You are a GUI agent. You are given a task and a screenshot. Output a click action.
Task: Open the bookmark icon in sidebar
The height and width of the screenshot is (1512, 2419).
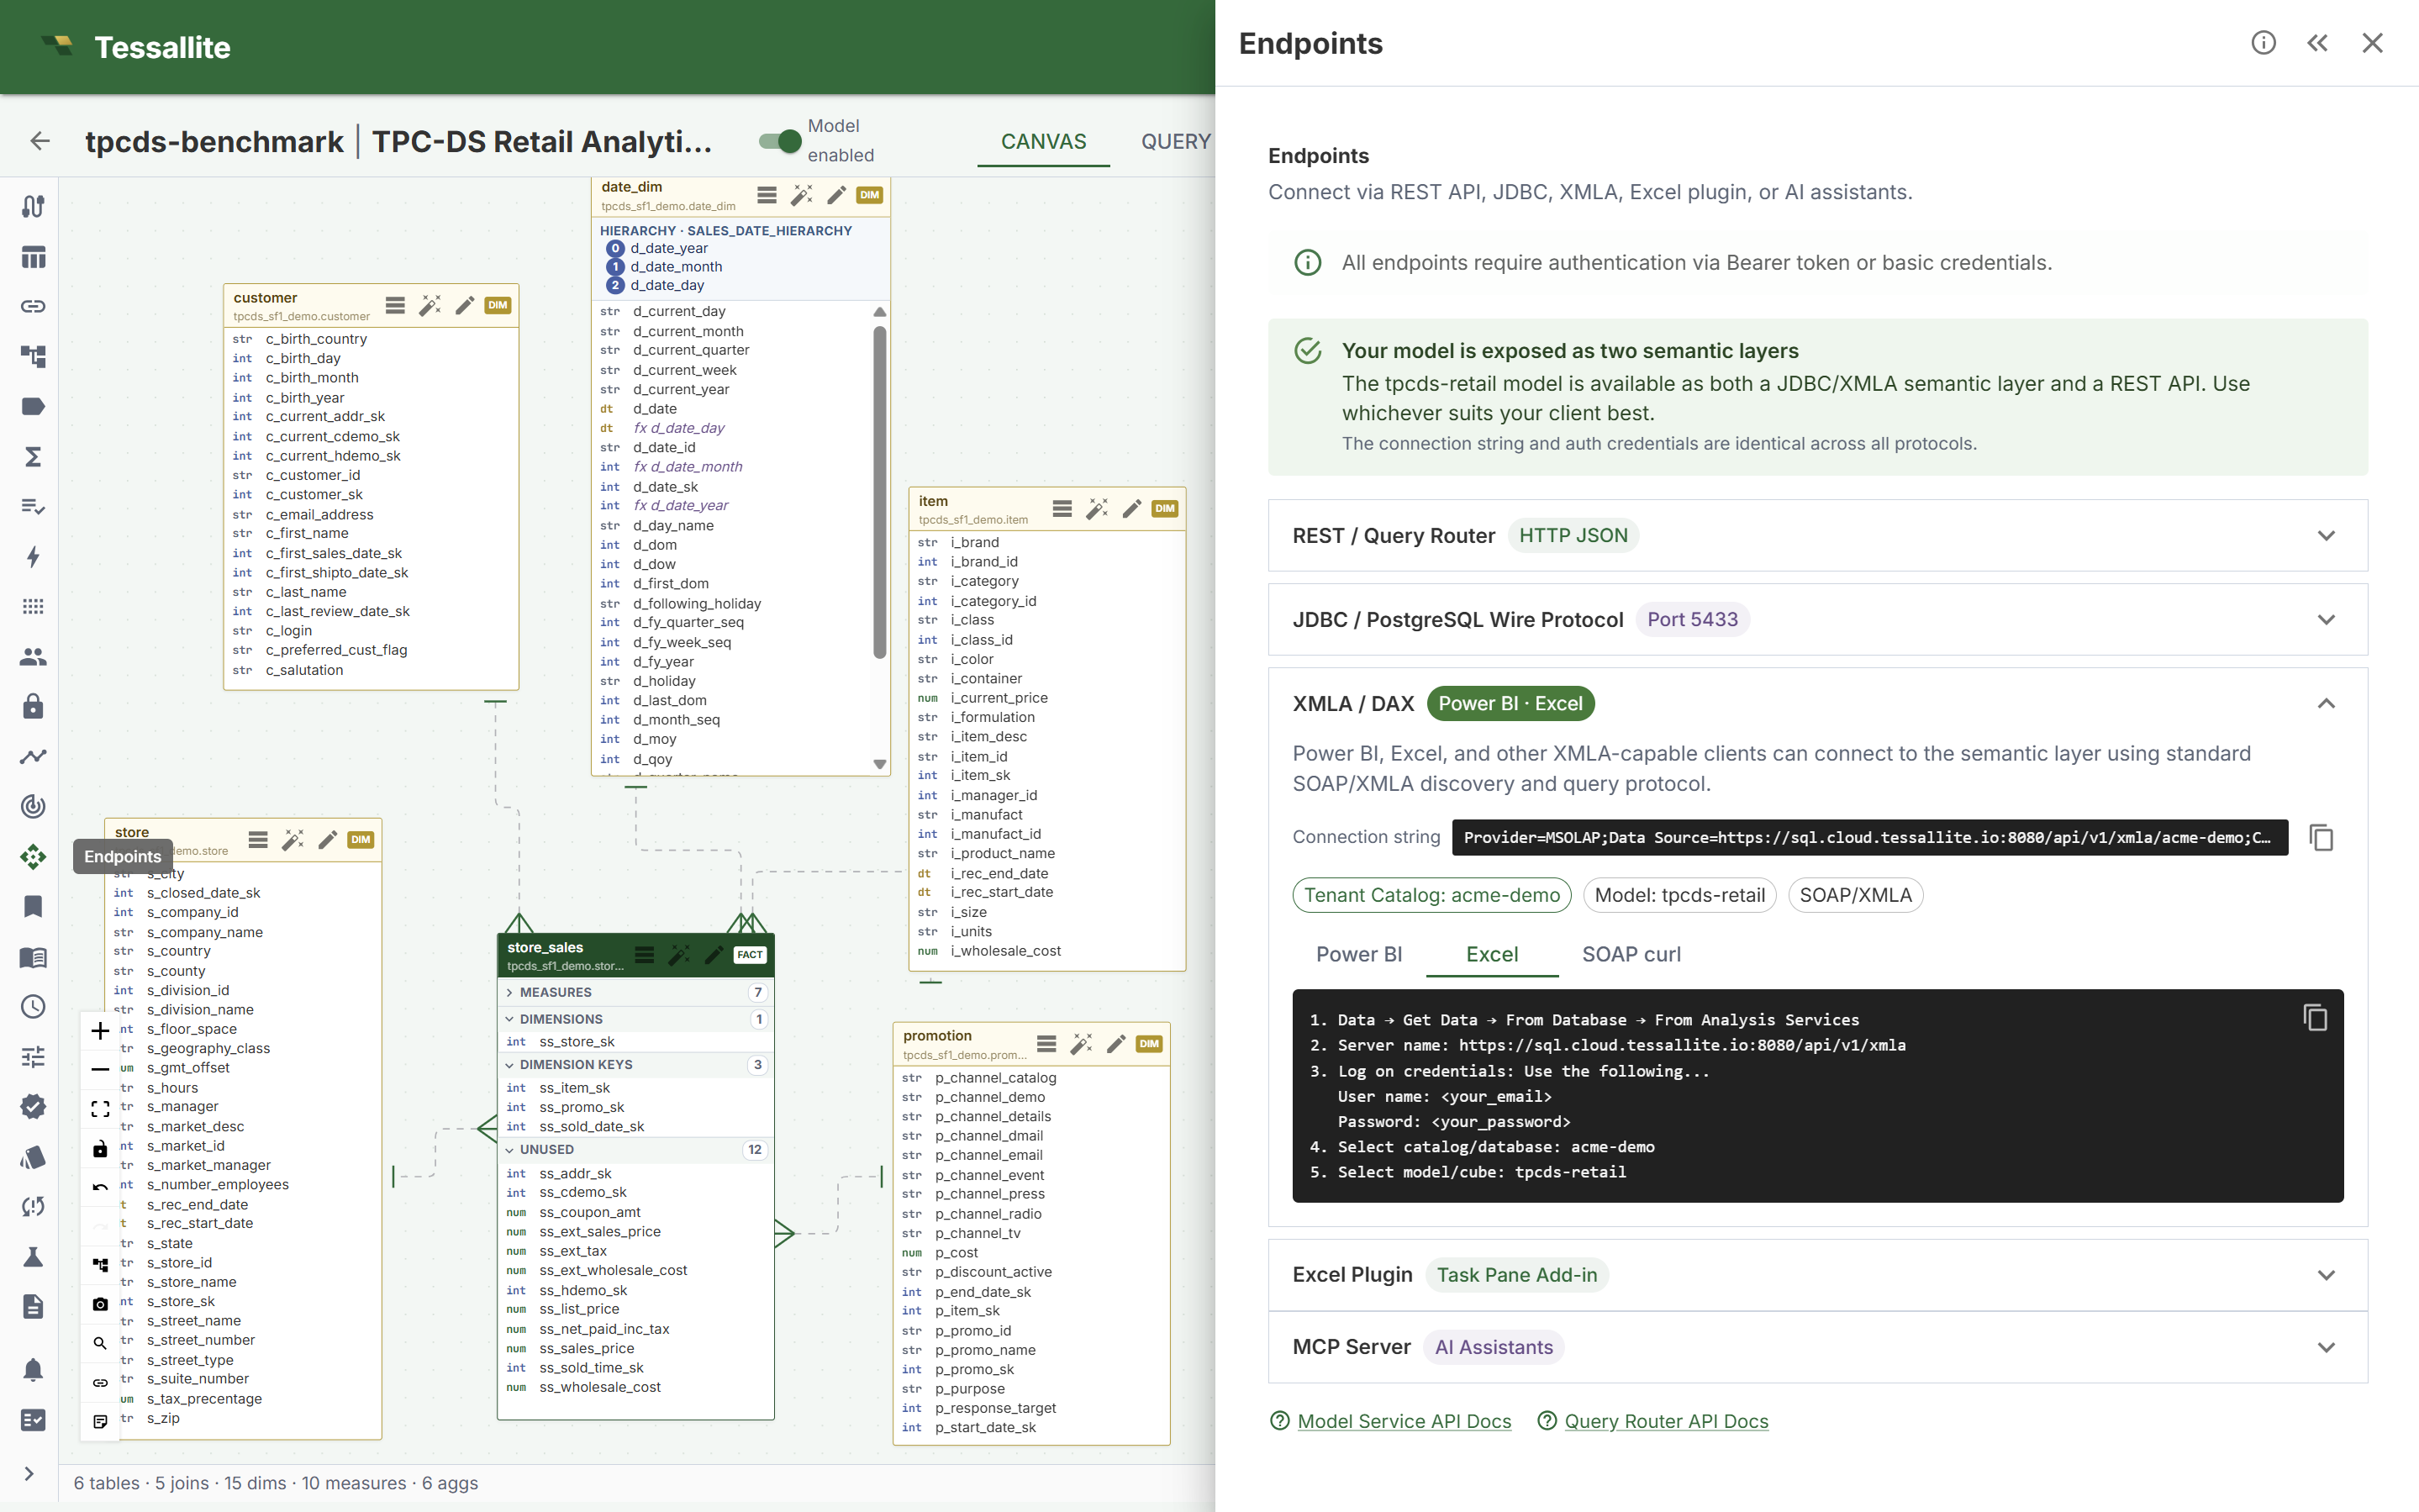tap(33, 907)
